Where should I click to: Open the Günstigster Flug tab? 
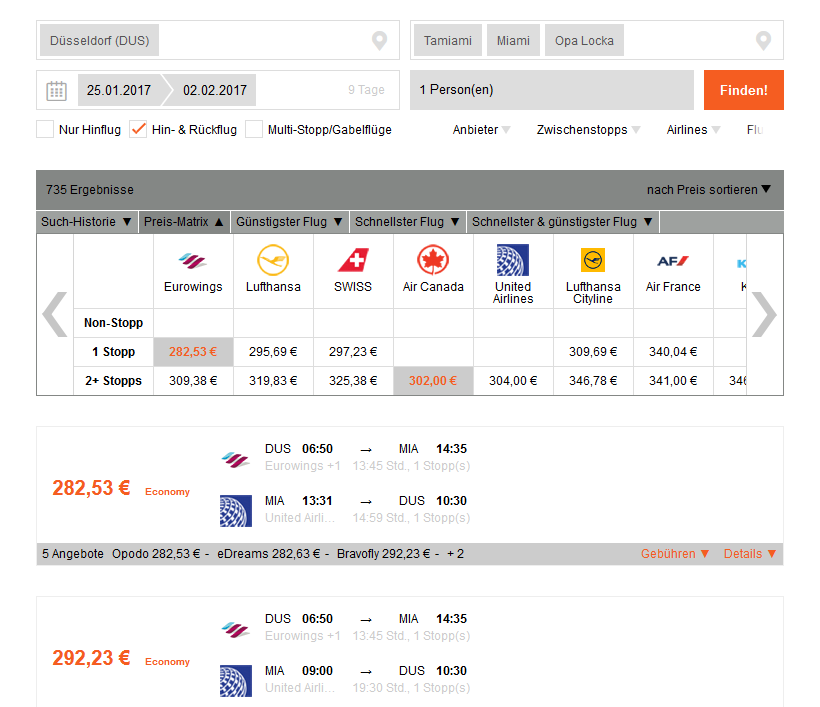click(290, 222)
